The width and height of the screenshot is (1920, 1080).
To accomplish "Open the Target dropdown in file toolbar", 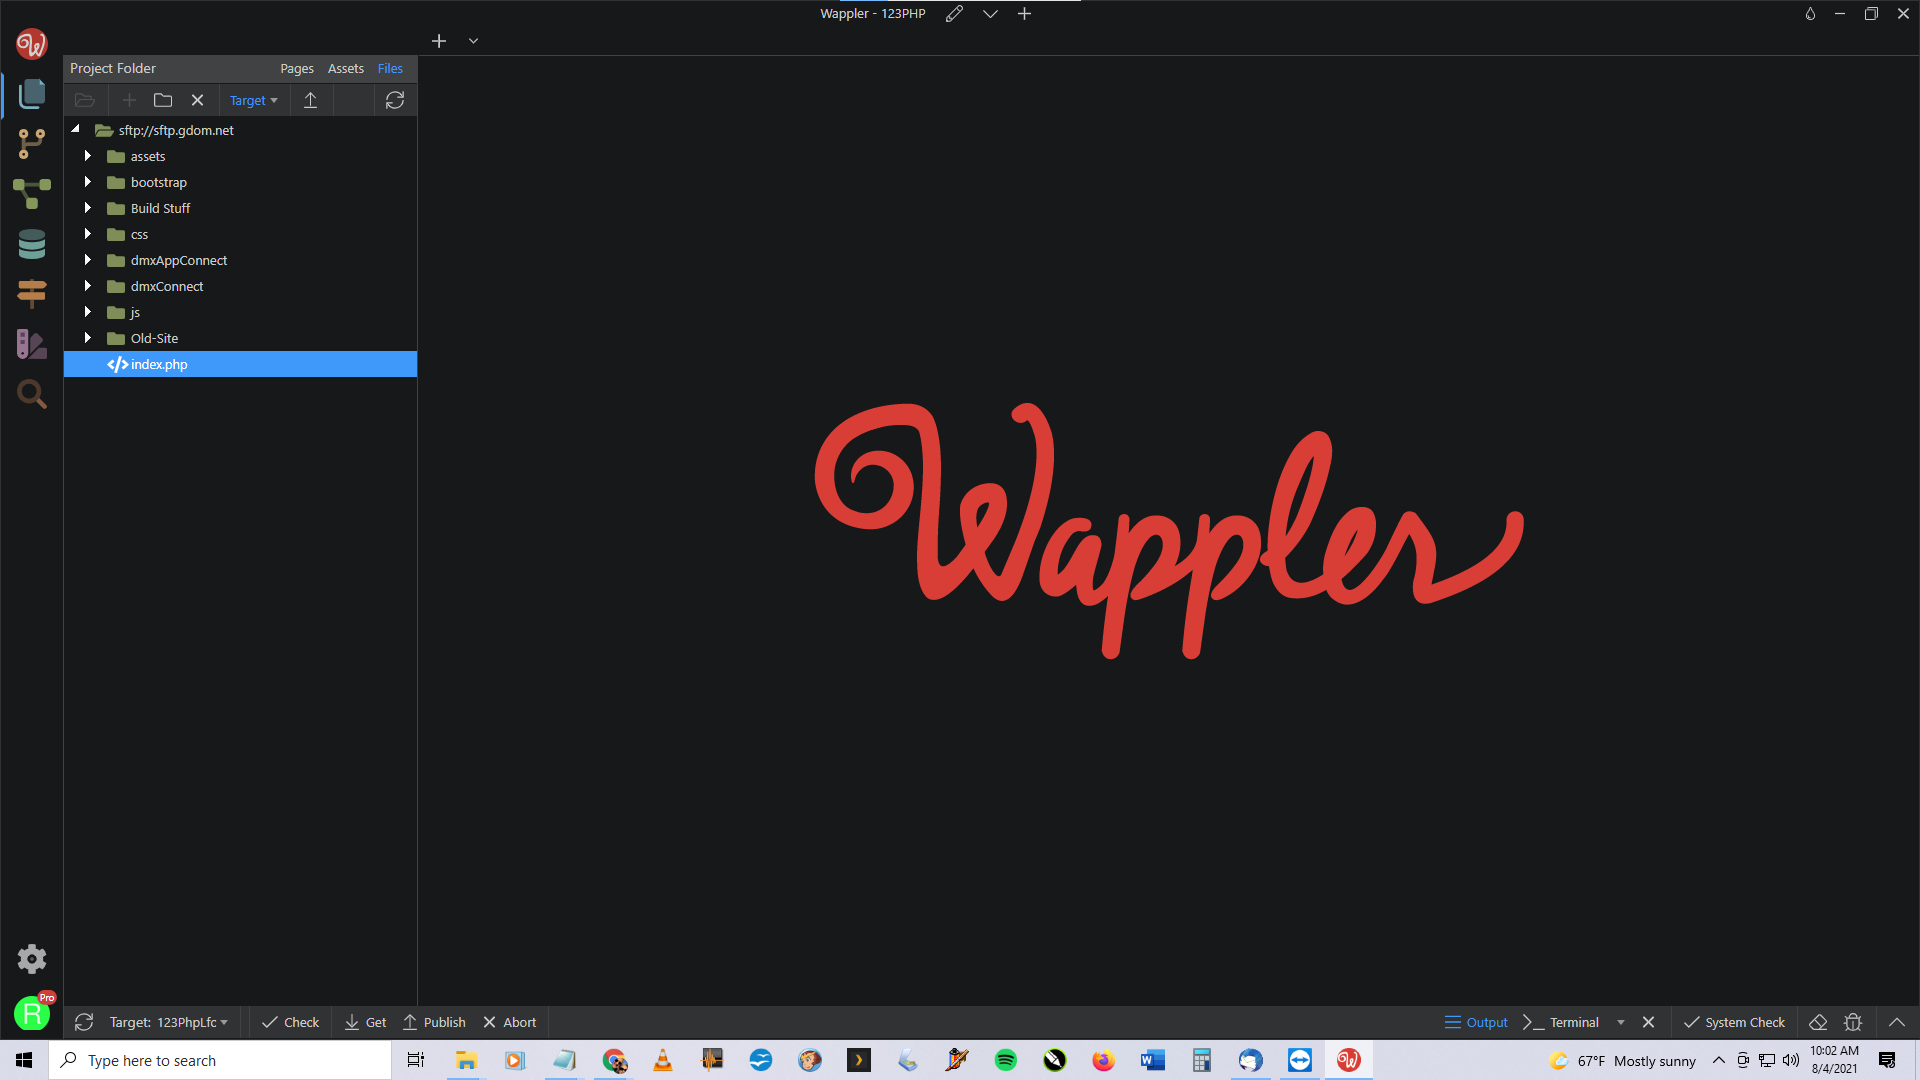I will click(253, 100).
